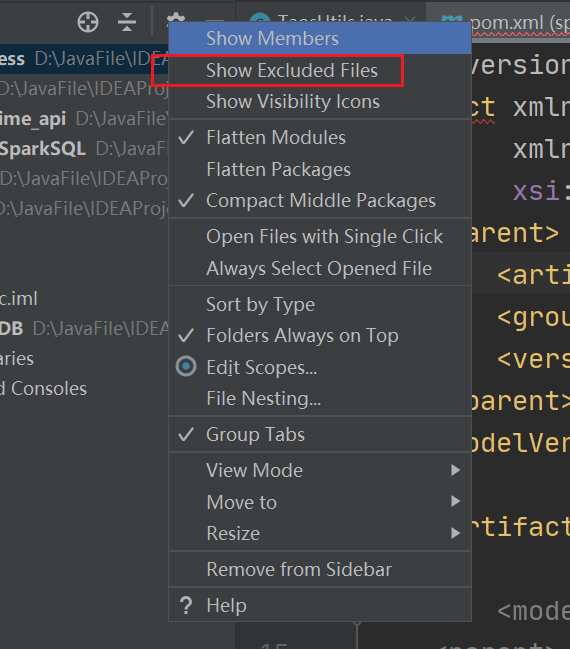570x649 pixels.
Task: Expand the Resize submenu arrow
Action: pos(455,533)
